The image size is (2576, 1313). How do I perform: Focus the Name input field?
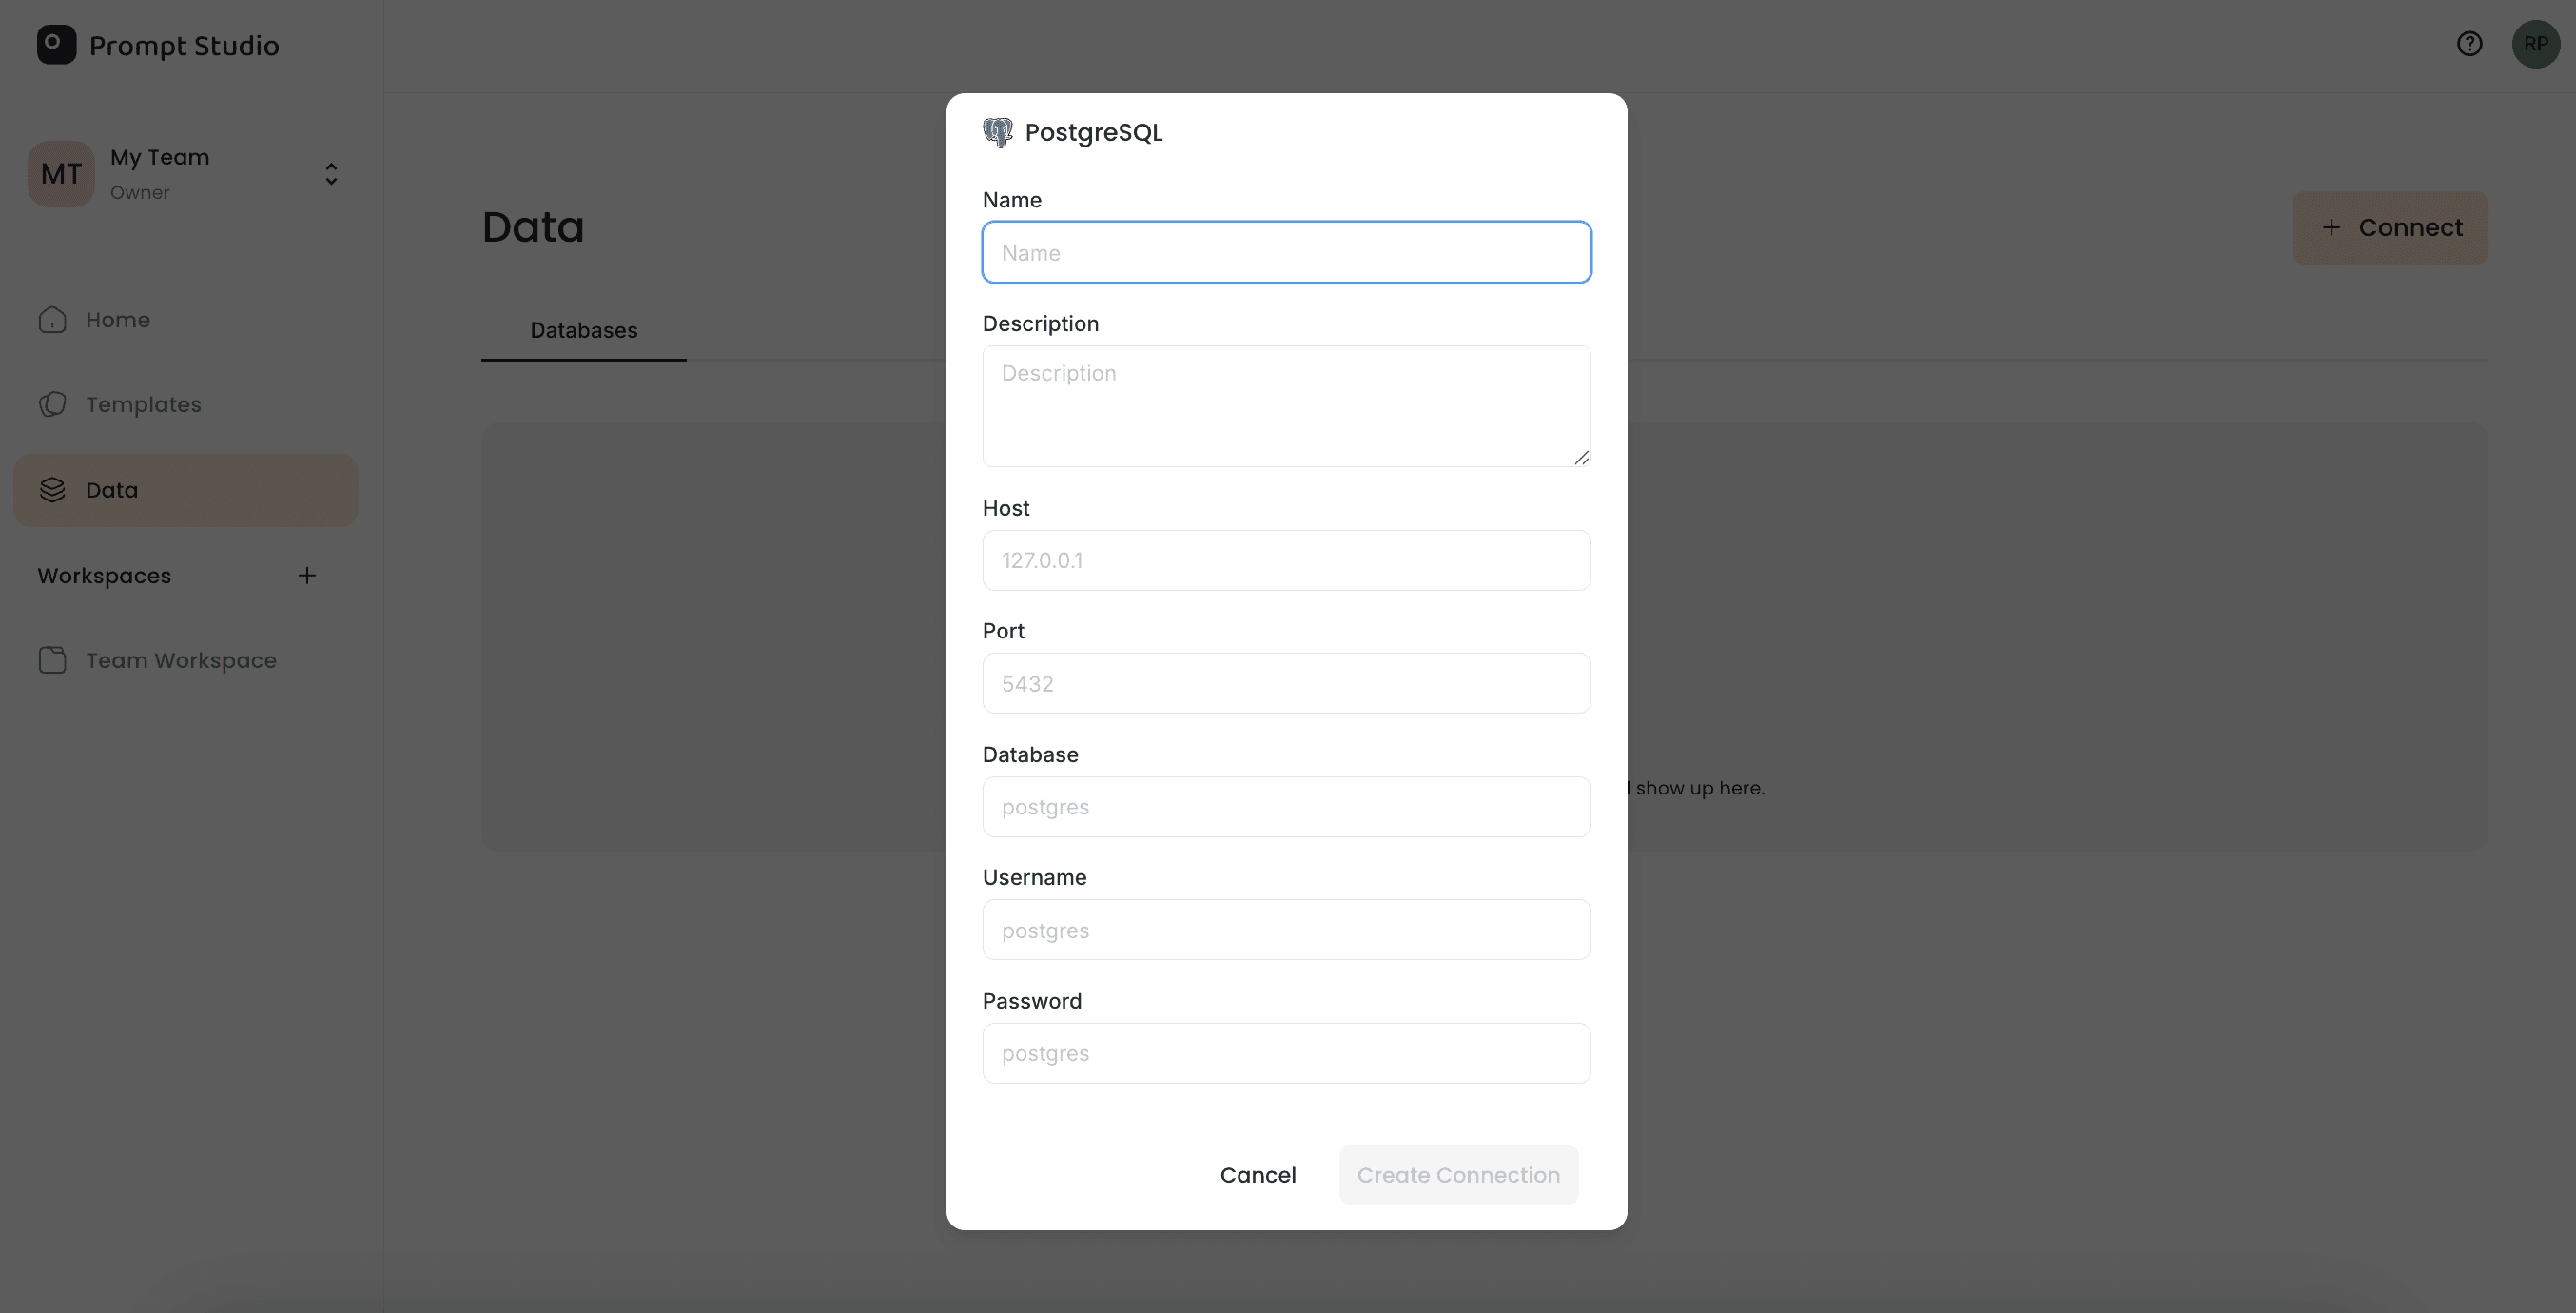click(1286, 252)
